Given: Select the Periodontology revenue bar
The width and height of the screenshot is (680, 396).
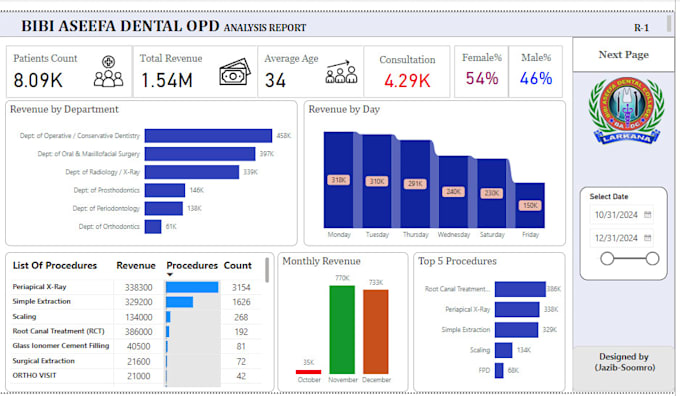Looking at the screenshot, I should click(163, 209).
